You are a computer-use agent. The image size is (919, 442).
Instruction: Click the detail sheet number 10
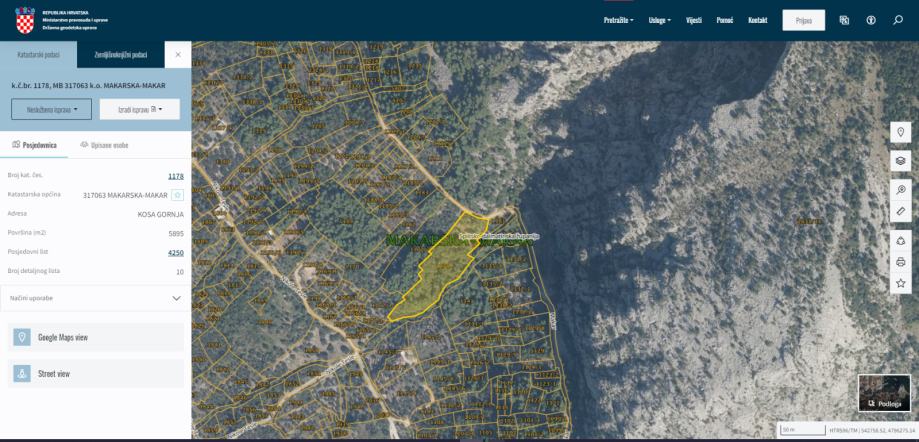pyautogui.click(x=180, y=272)
